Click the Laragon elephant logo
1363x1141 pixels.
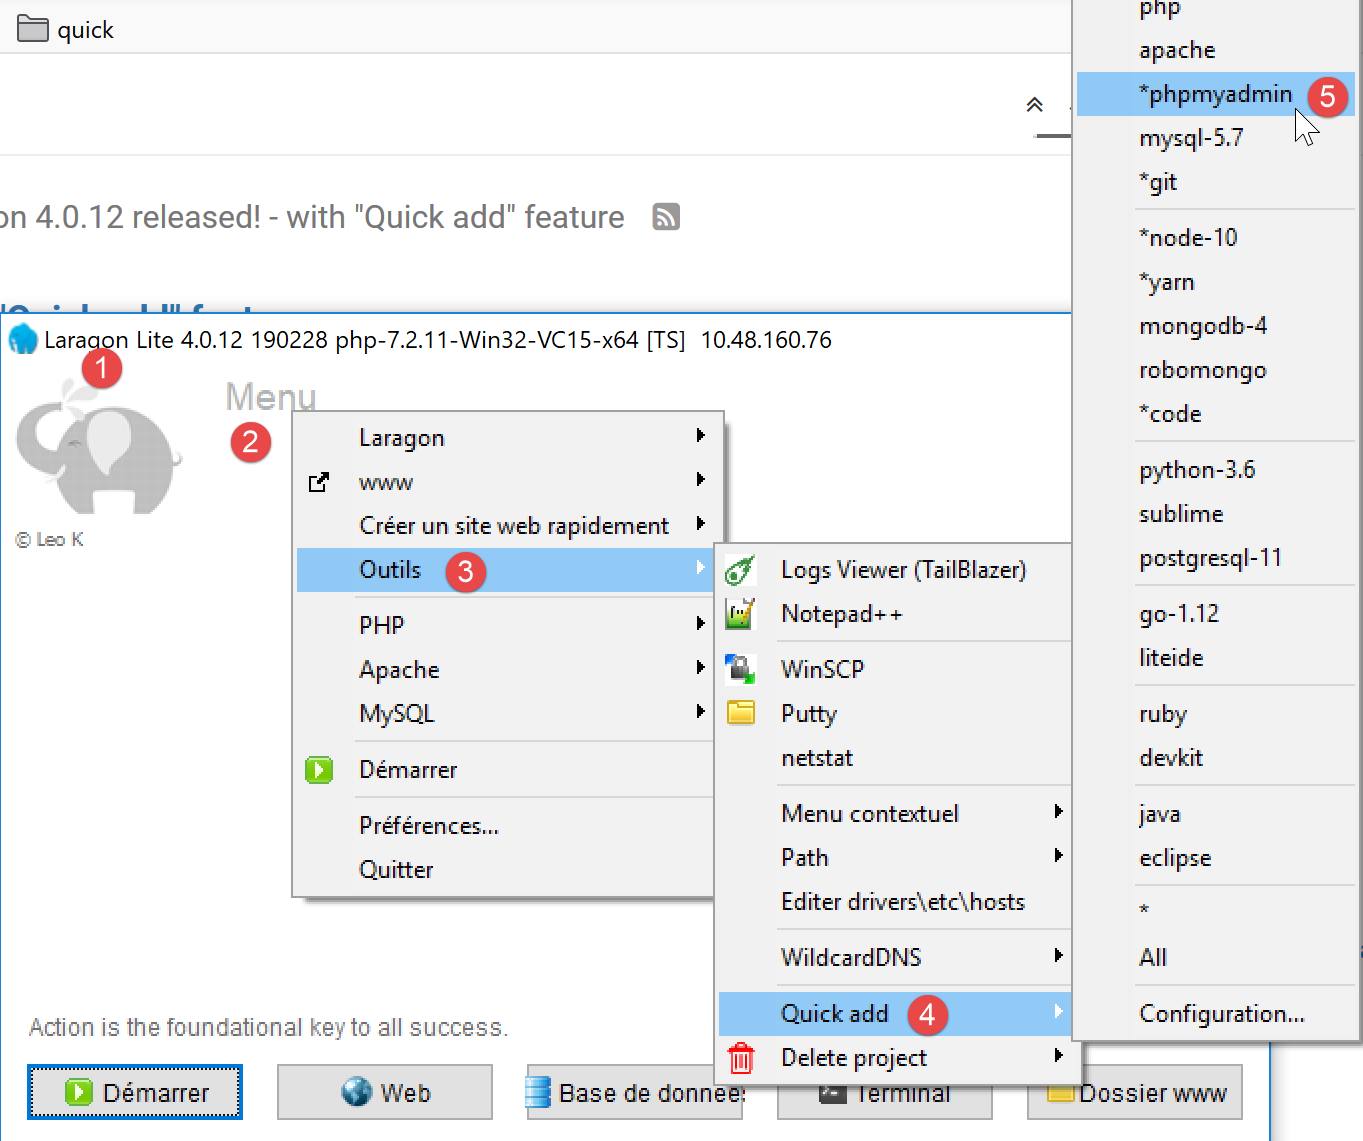[x=98, y=452]
